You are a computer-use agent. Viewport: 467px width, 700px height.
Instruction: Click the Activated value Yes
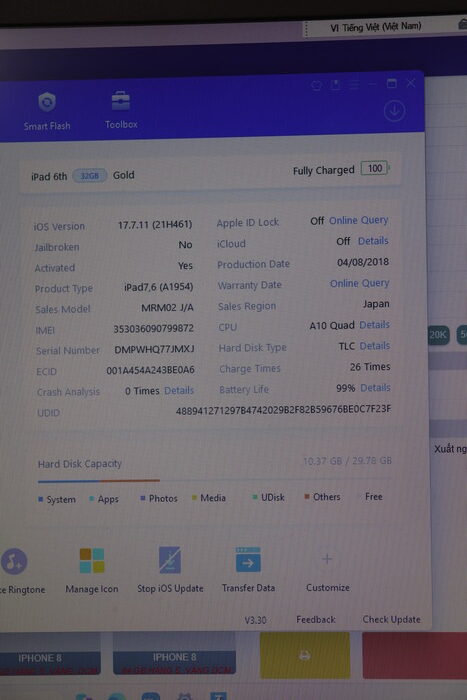point(185,266)
